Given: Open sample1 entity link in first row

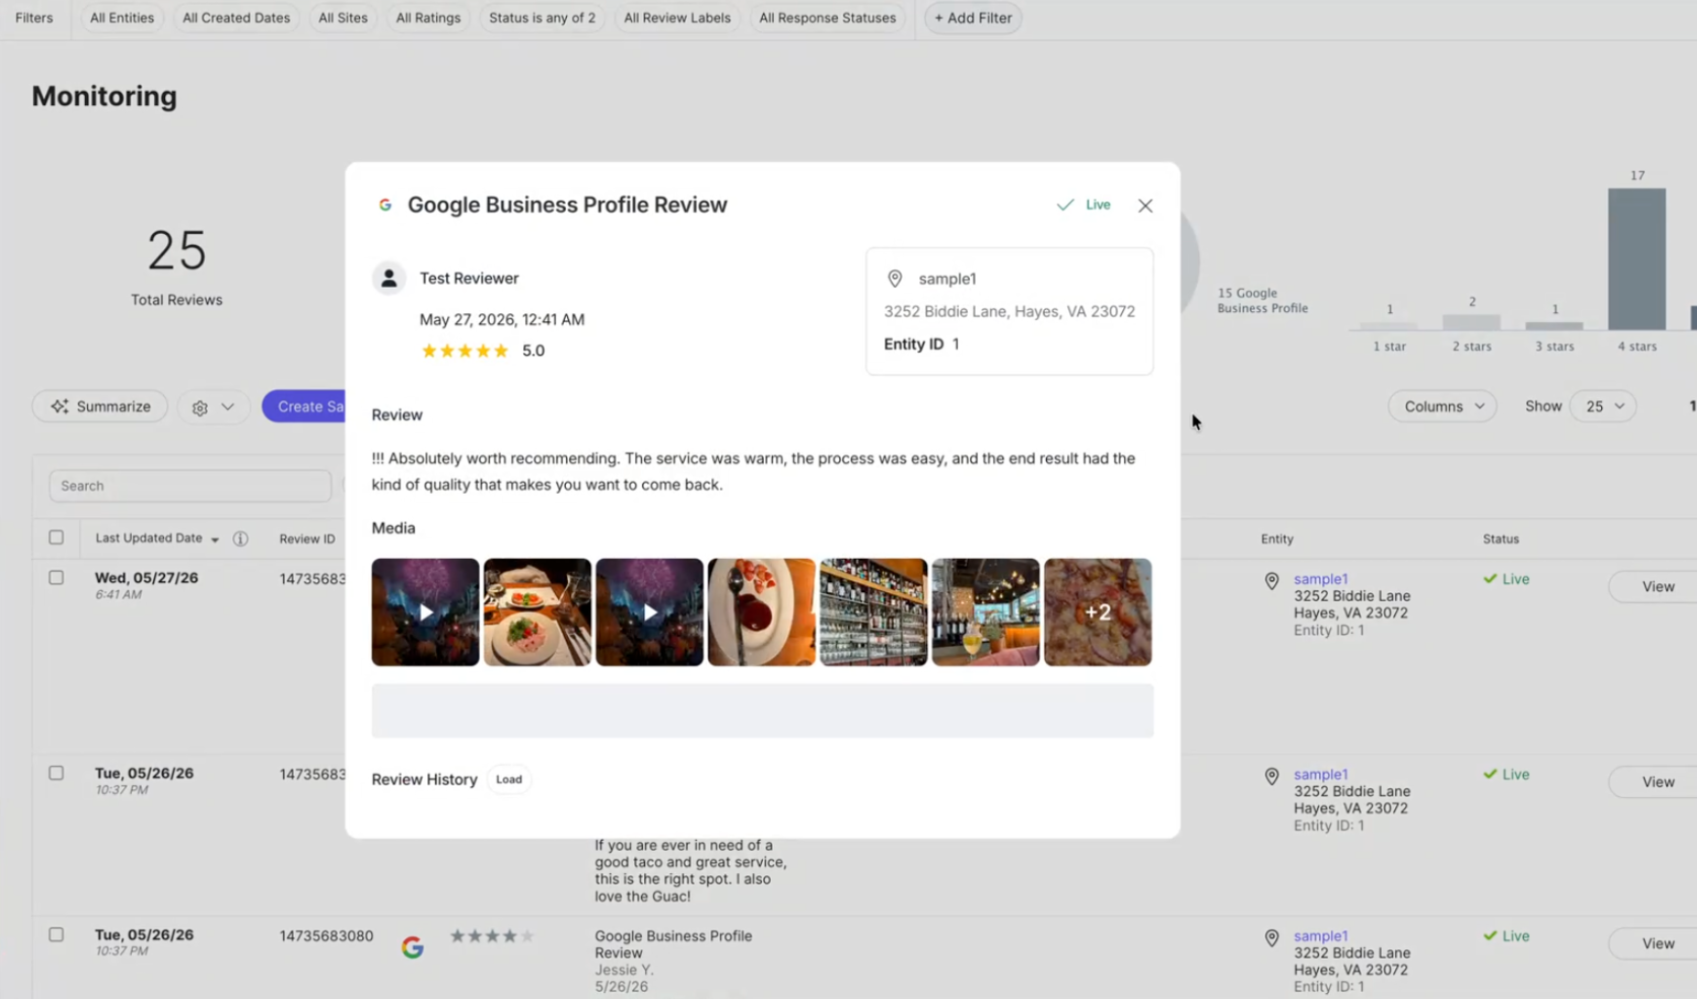Looking at the screenshot, I should (x=1320, y=579).
